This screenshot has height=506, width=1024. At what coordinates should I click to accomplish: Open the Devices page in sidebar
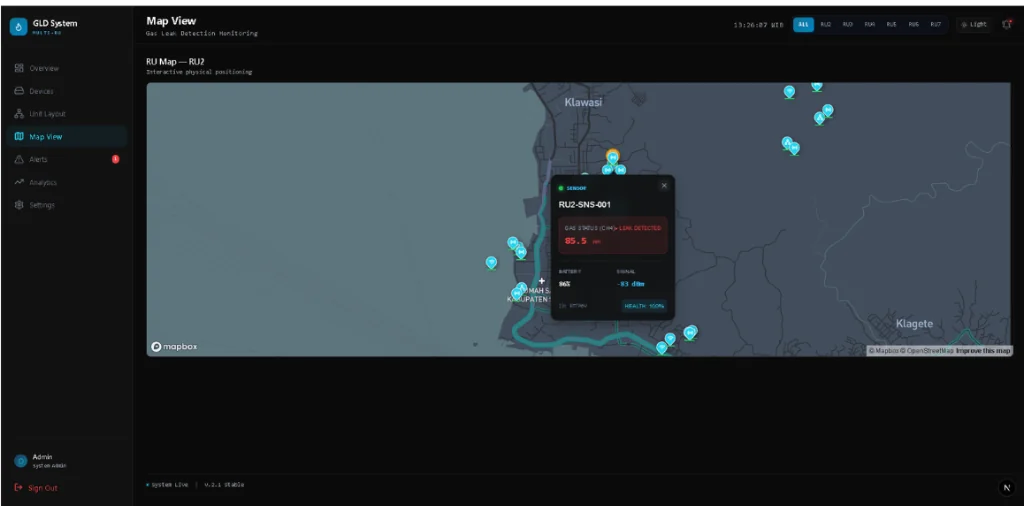coord(65,91)
